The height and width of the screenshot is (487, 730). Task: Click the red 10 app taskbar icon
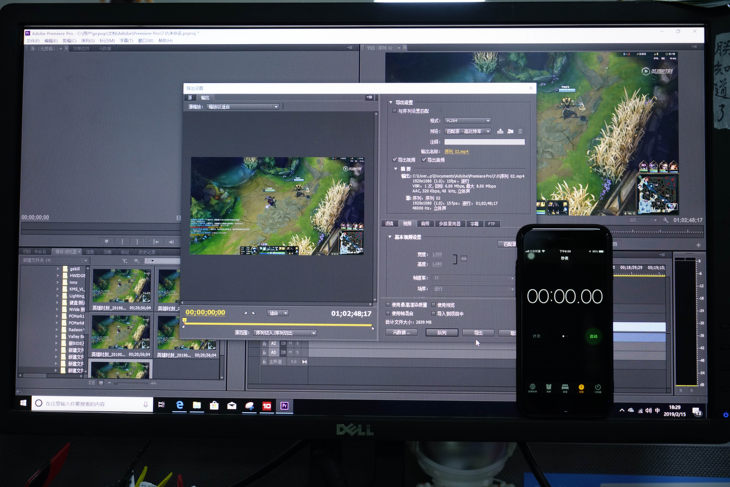267,406
